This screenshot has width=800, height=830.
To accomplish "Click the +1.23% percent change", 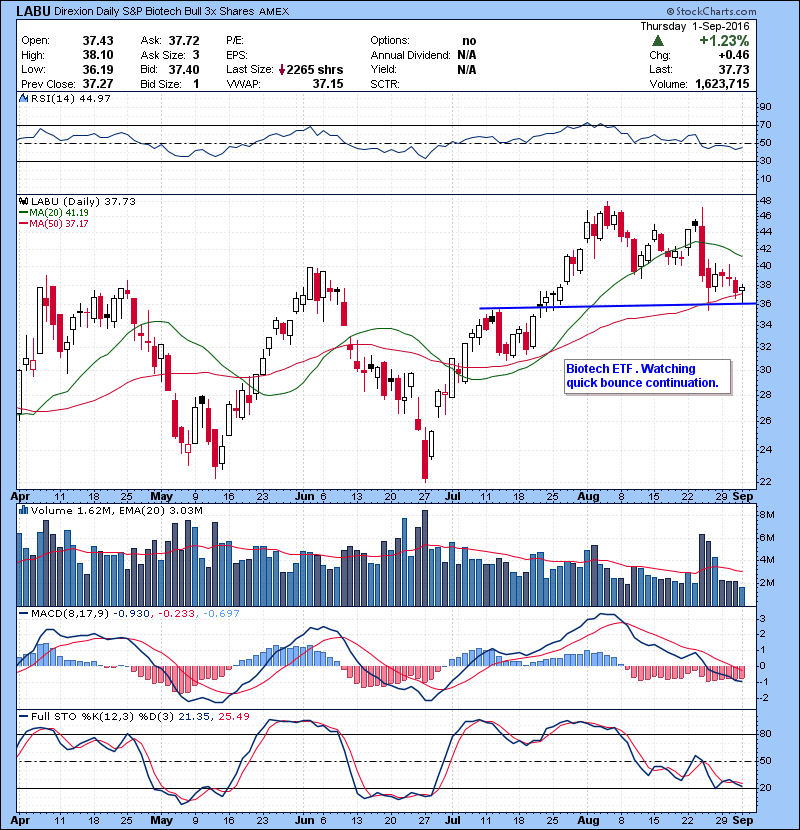I will pyautogui.click(x=724, y=41).
